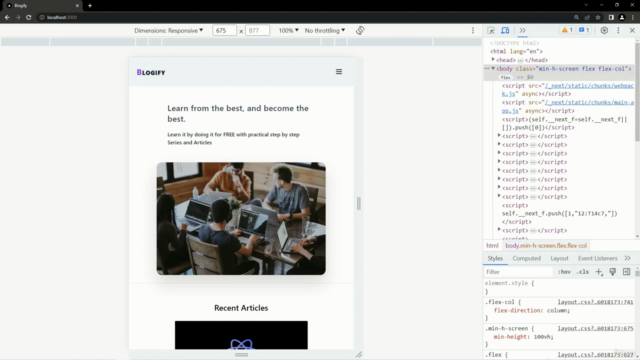Click the styles Filter field

[x=518, y=272]
